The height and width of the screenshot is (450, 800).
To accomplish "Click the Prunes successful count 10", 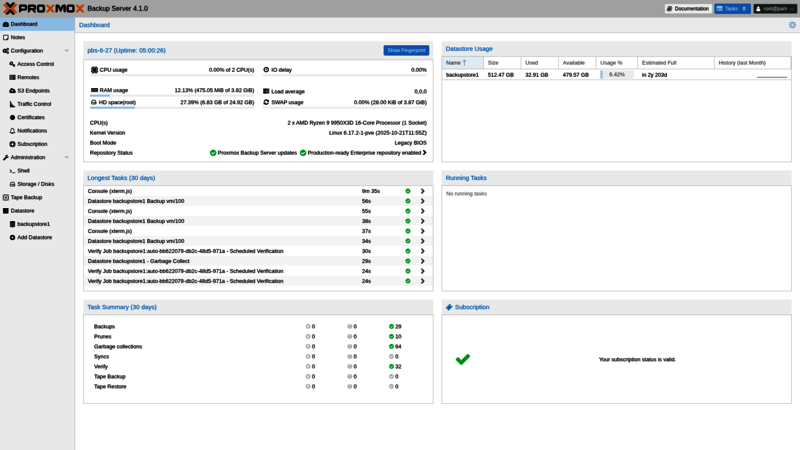I will (395, 336).
